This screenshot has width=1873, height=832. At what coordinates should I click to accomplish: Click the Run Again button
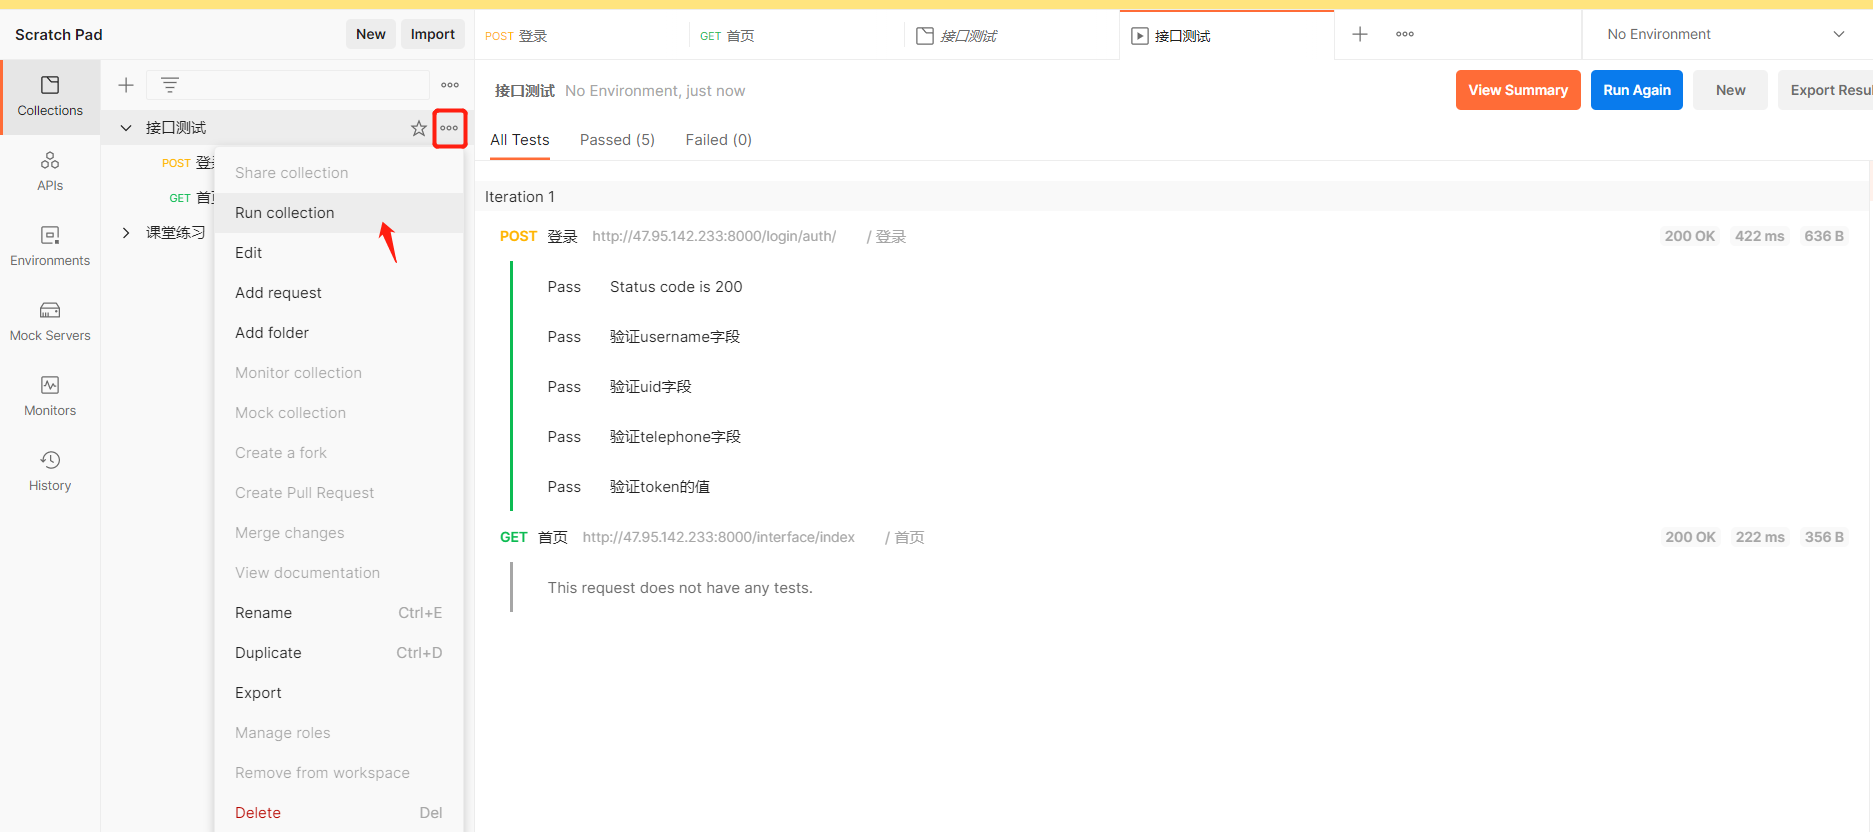coord(1637,90)
